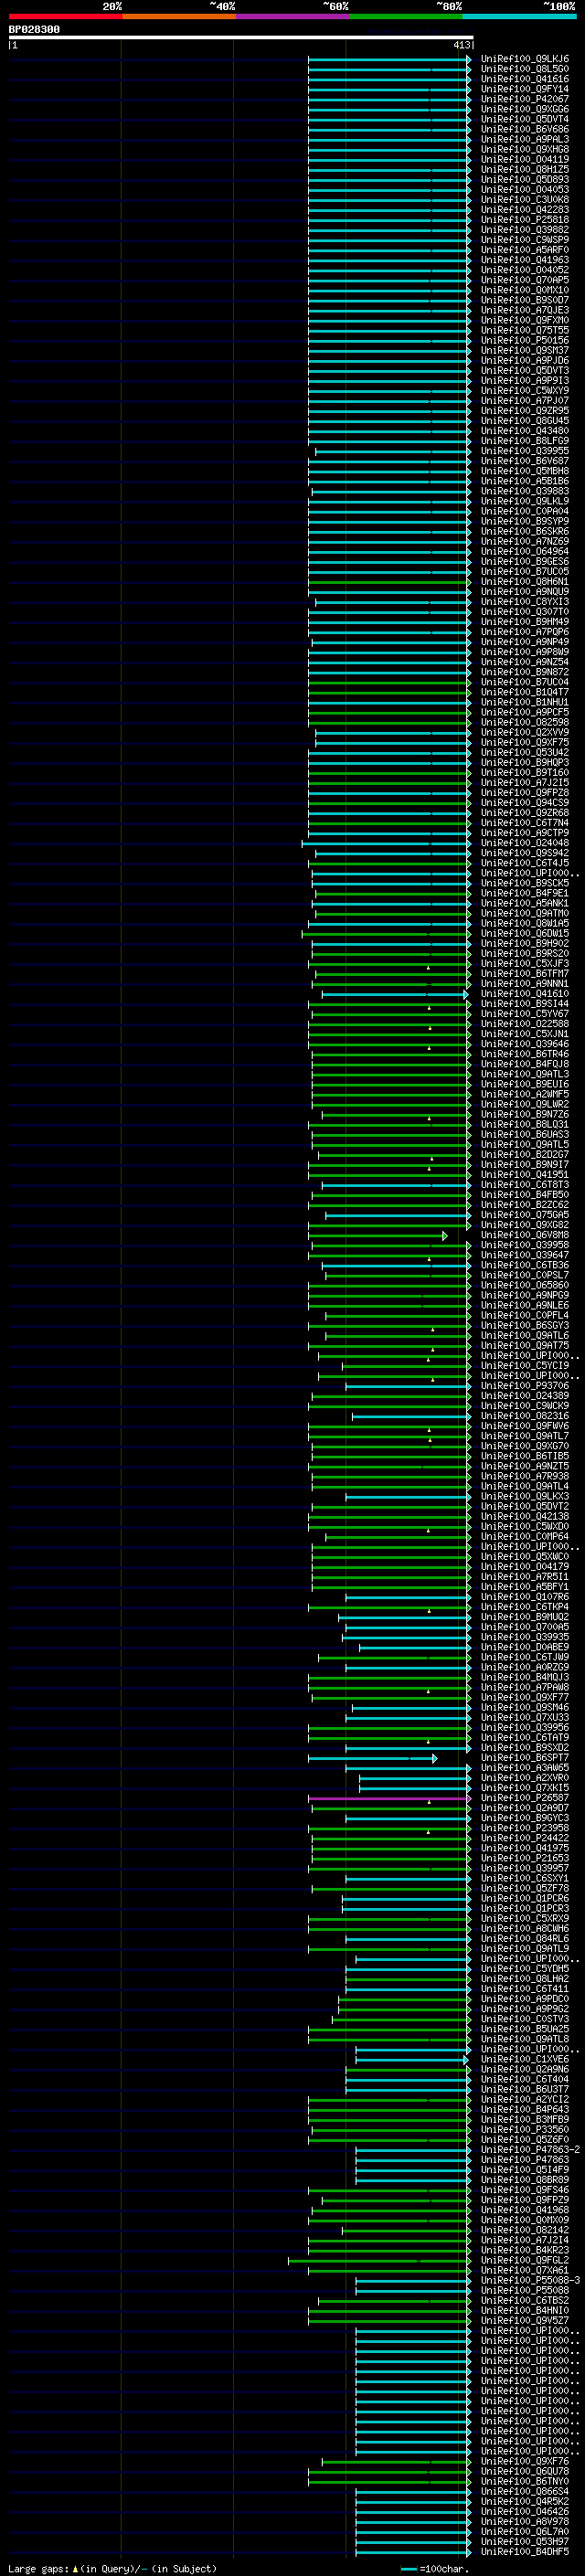Screen dimensions: 585x2576
Task: Select the UniRef100_Q42138 label
Action: click(x=524, y=1516)
